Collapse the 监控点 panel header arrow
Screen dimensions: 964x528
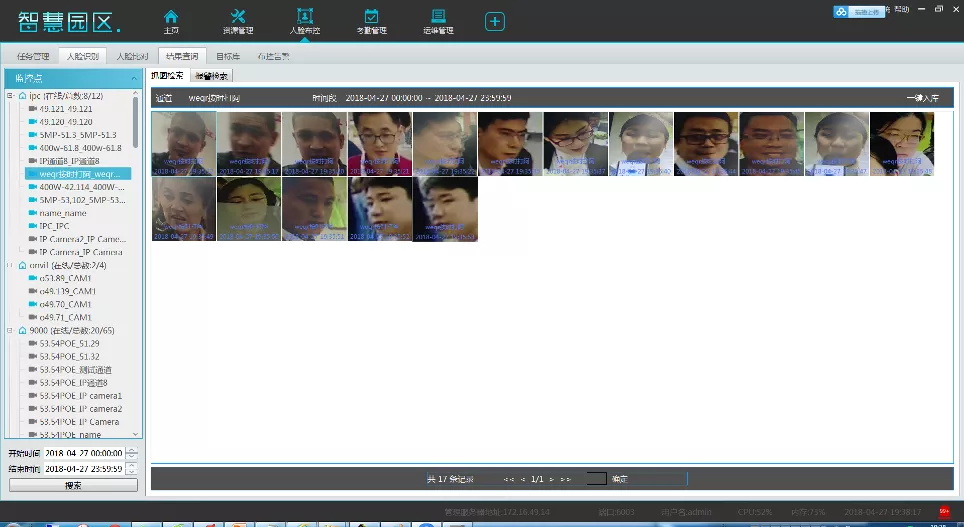135,77
